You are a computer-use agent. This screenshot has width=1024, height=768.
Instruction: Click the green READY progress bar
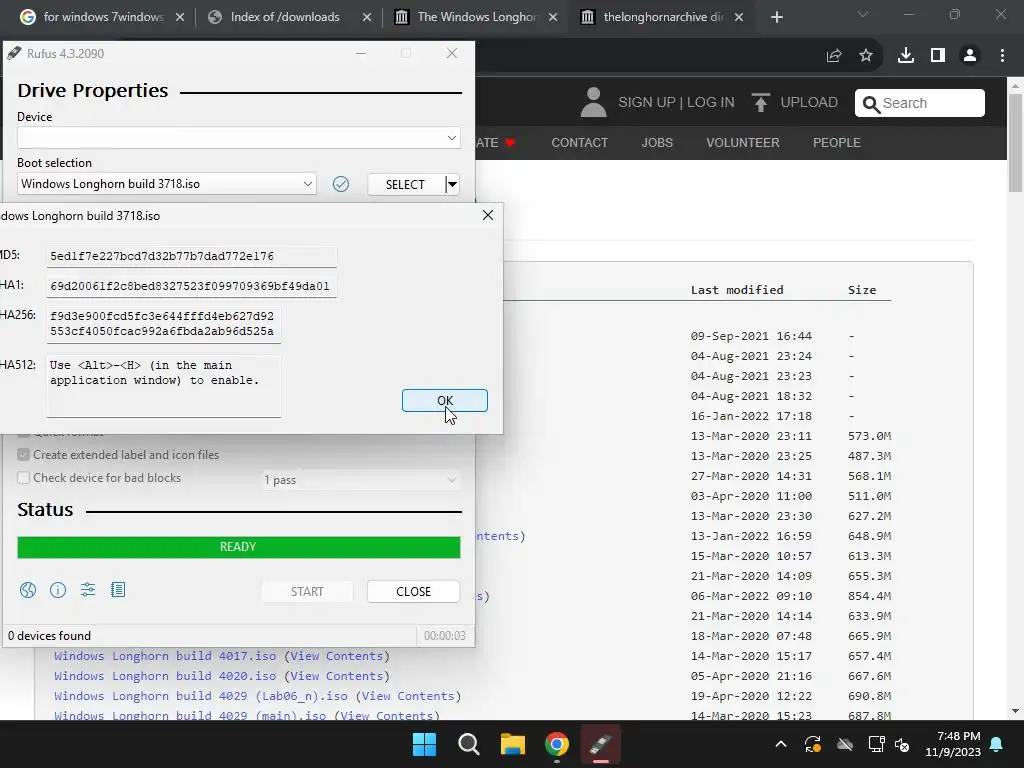pyautogui.click(x=238, y=547)
